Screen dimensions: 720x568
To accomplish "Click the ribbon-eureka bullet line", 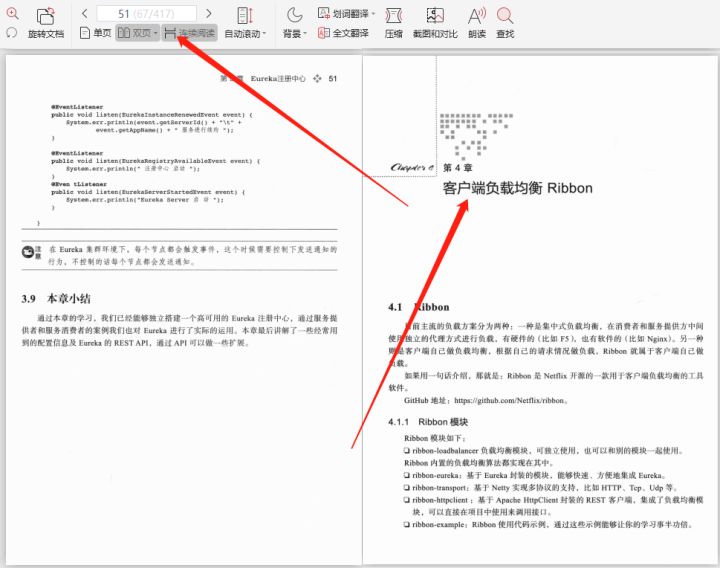I will tap(535, 475).
